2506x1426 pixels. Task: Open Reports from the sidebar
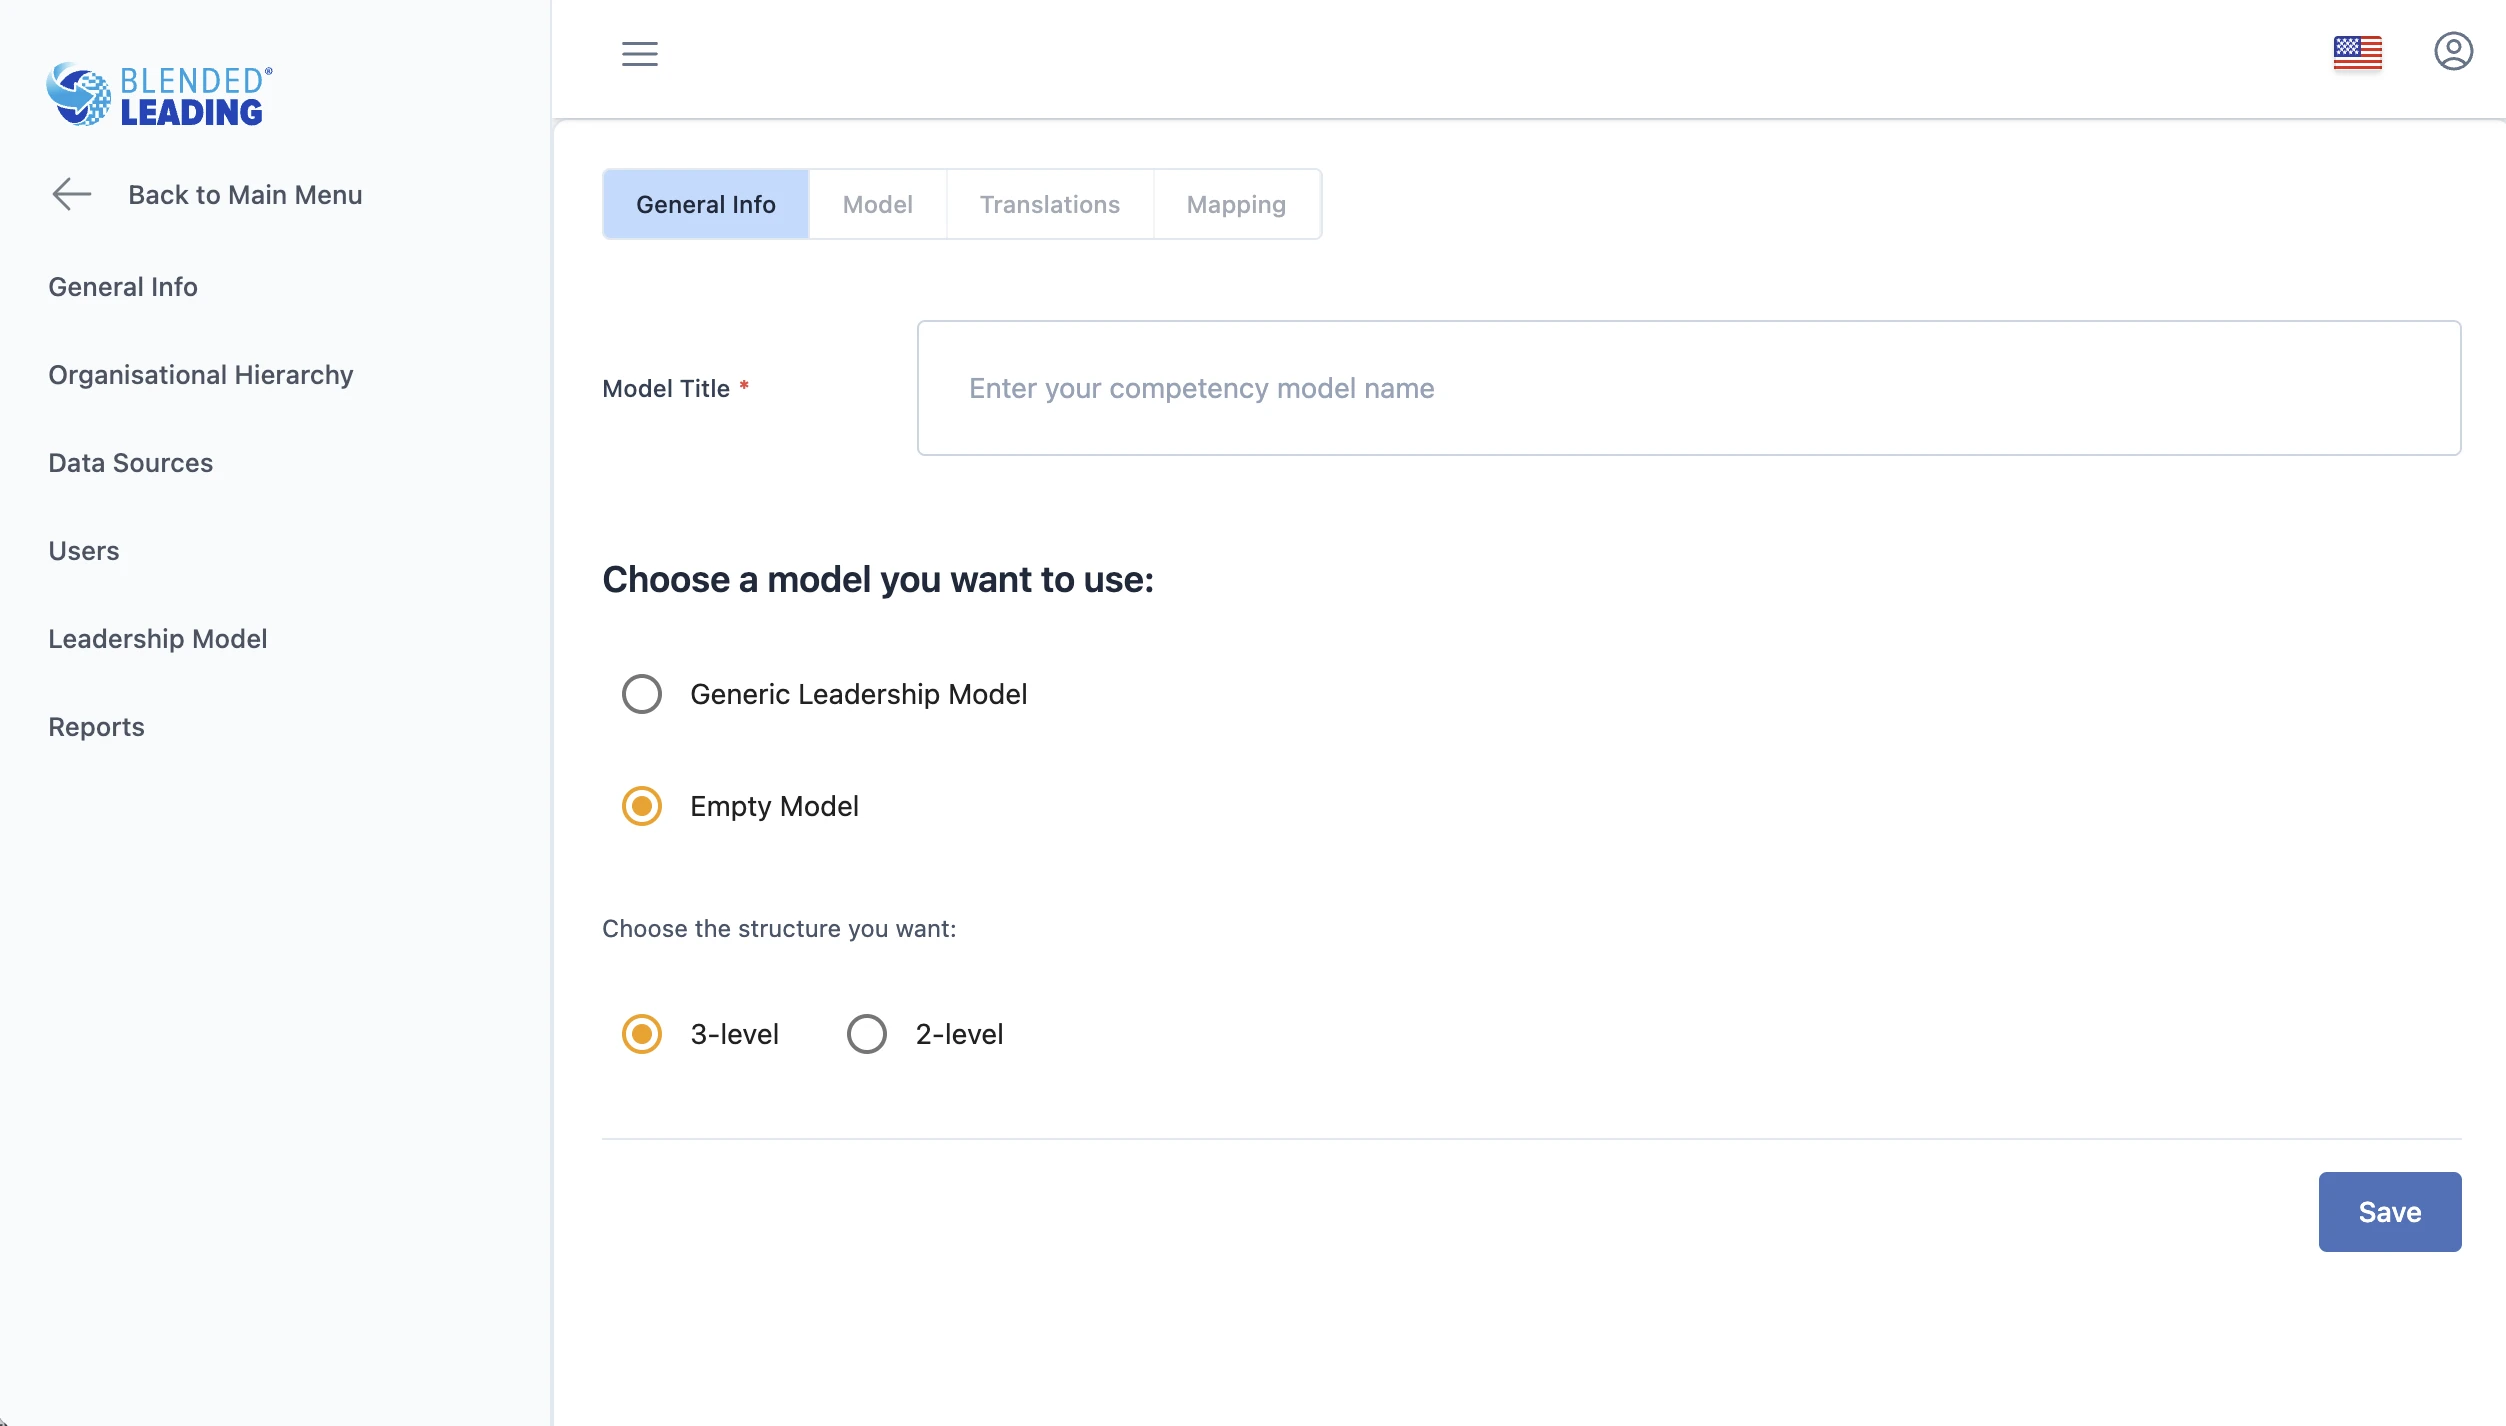97,727
